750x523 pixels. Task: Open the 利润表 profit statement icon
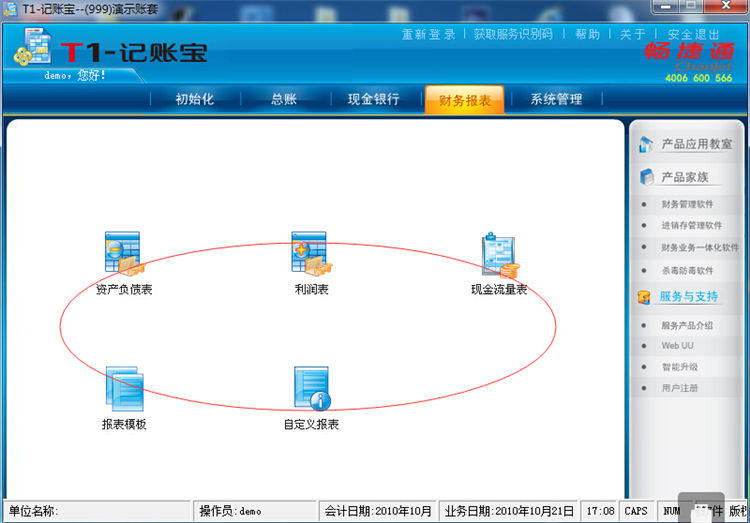tap(311, 254)
